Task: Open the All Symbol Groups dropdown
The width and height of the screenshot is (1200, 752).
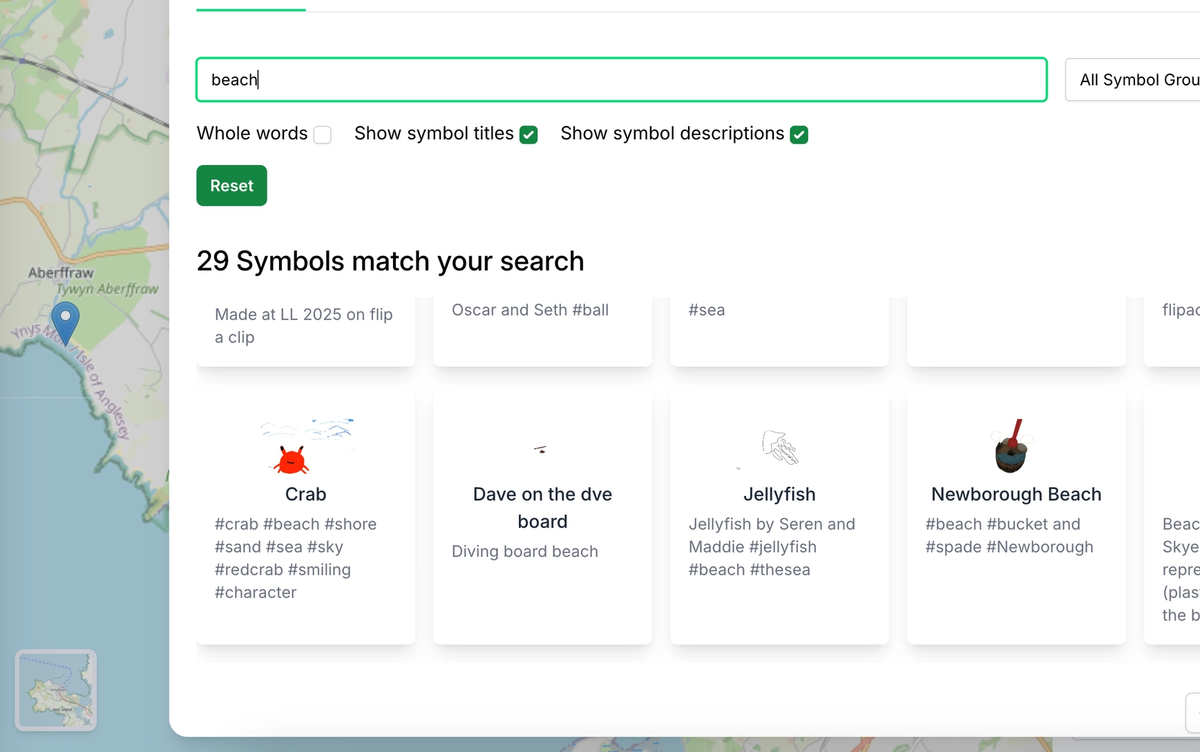Action: point(1132,80)
